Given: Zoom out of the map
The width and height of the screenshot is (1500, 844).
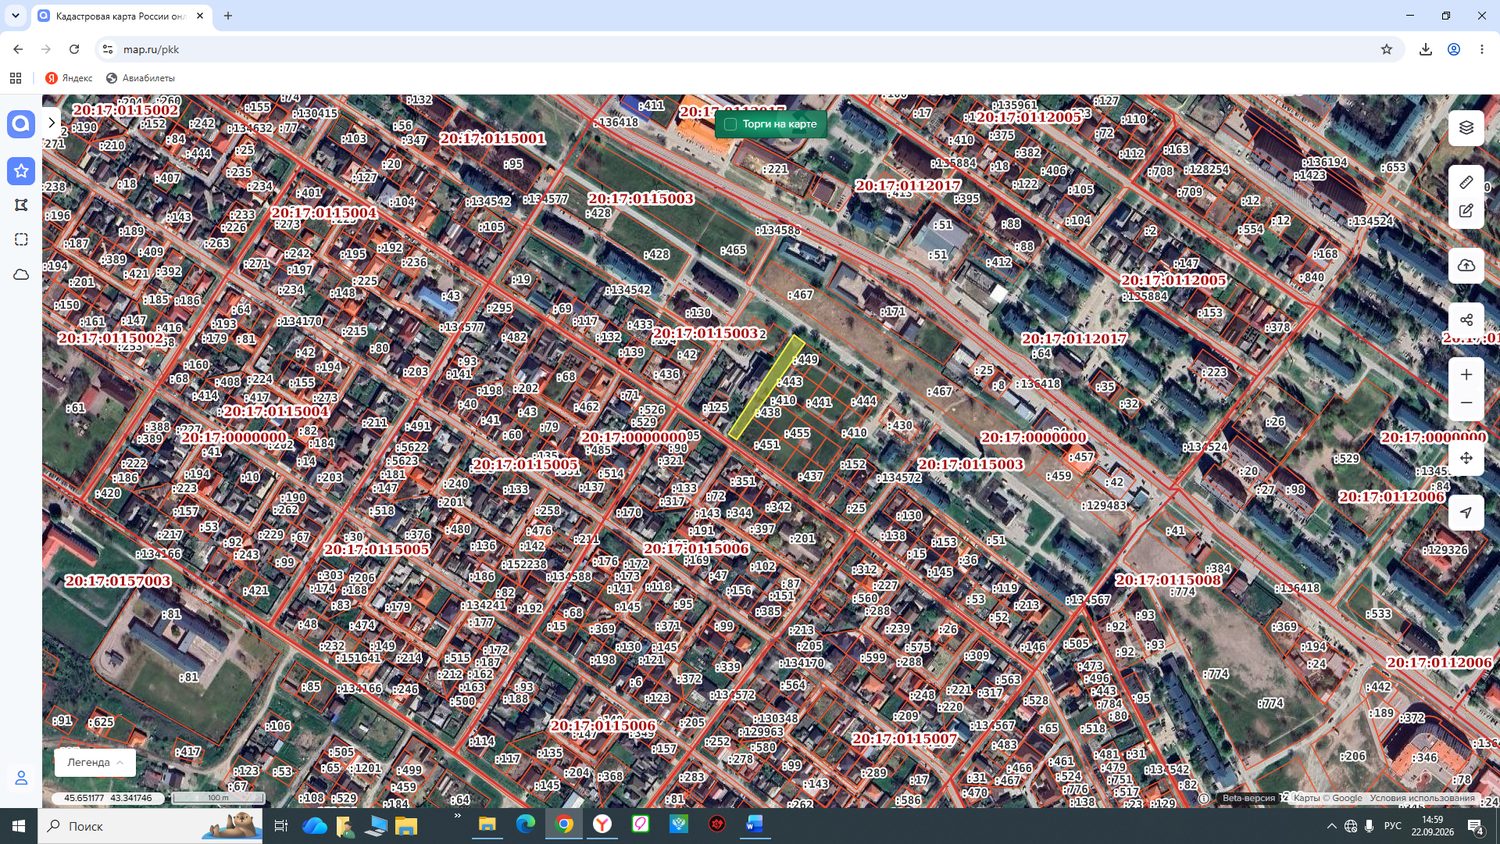Looking at the screenshot, I should click(1466, 403).
